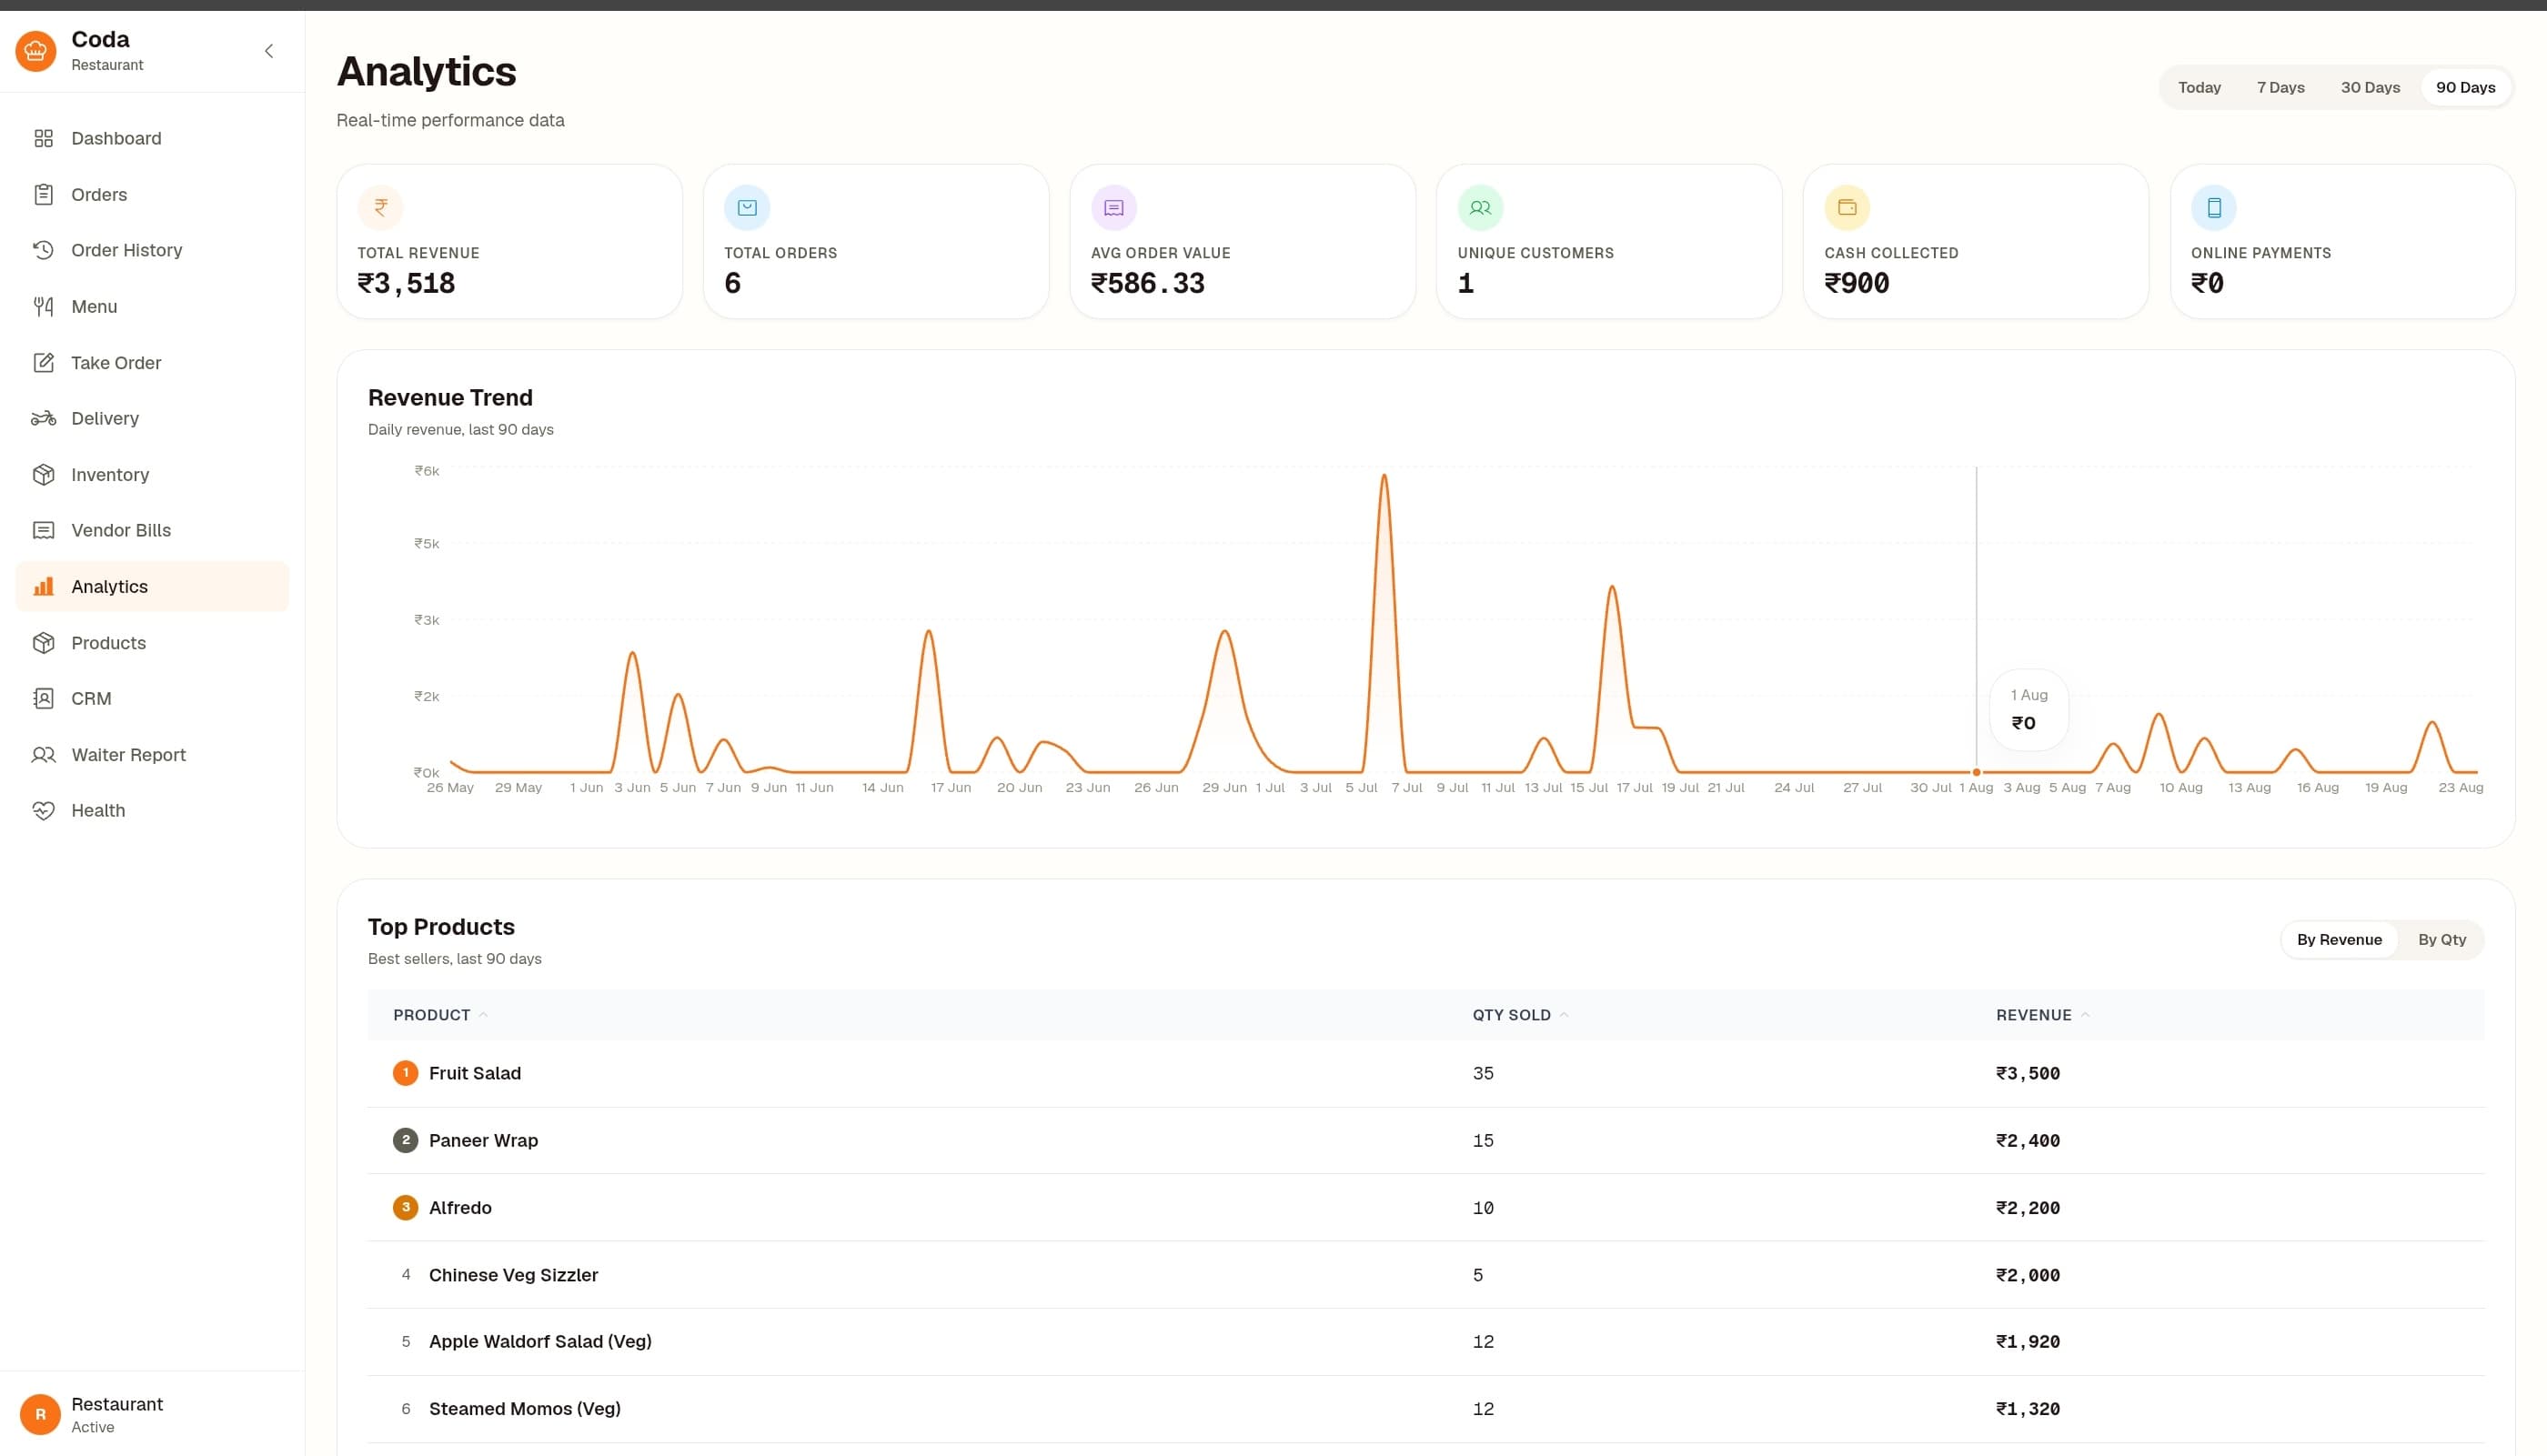Open the Order History clock icon
Screen dimensions: 2547x1456
43,250
